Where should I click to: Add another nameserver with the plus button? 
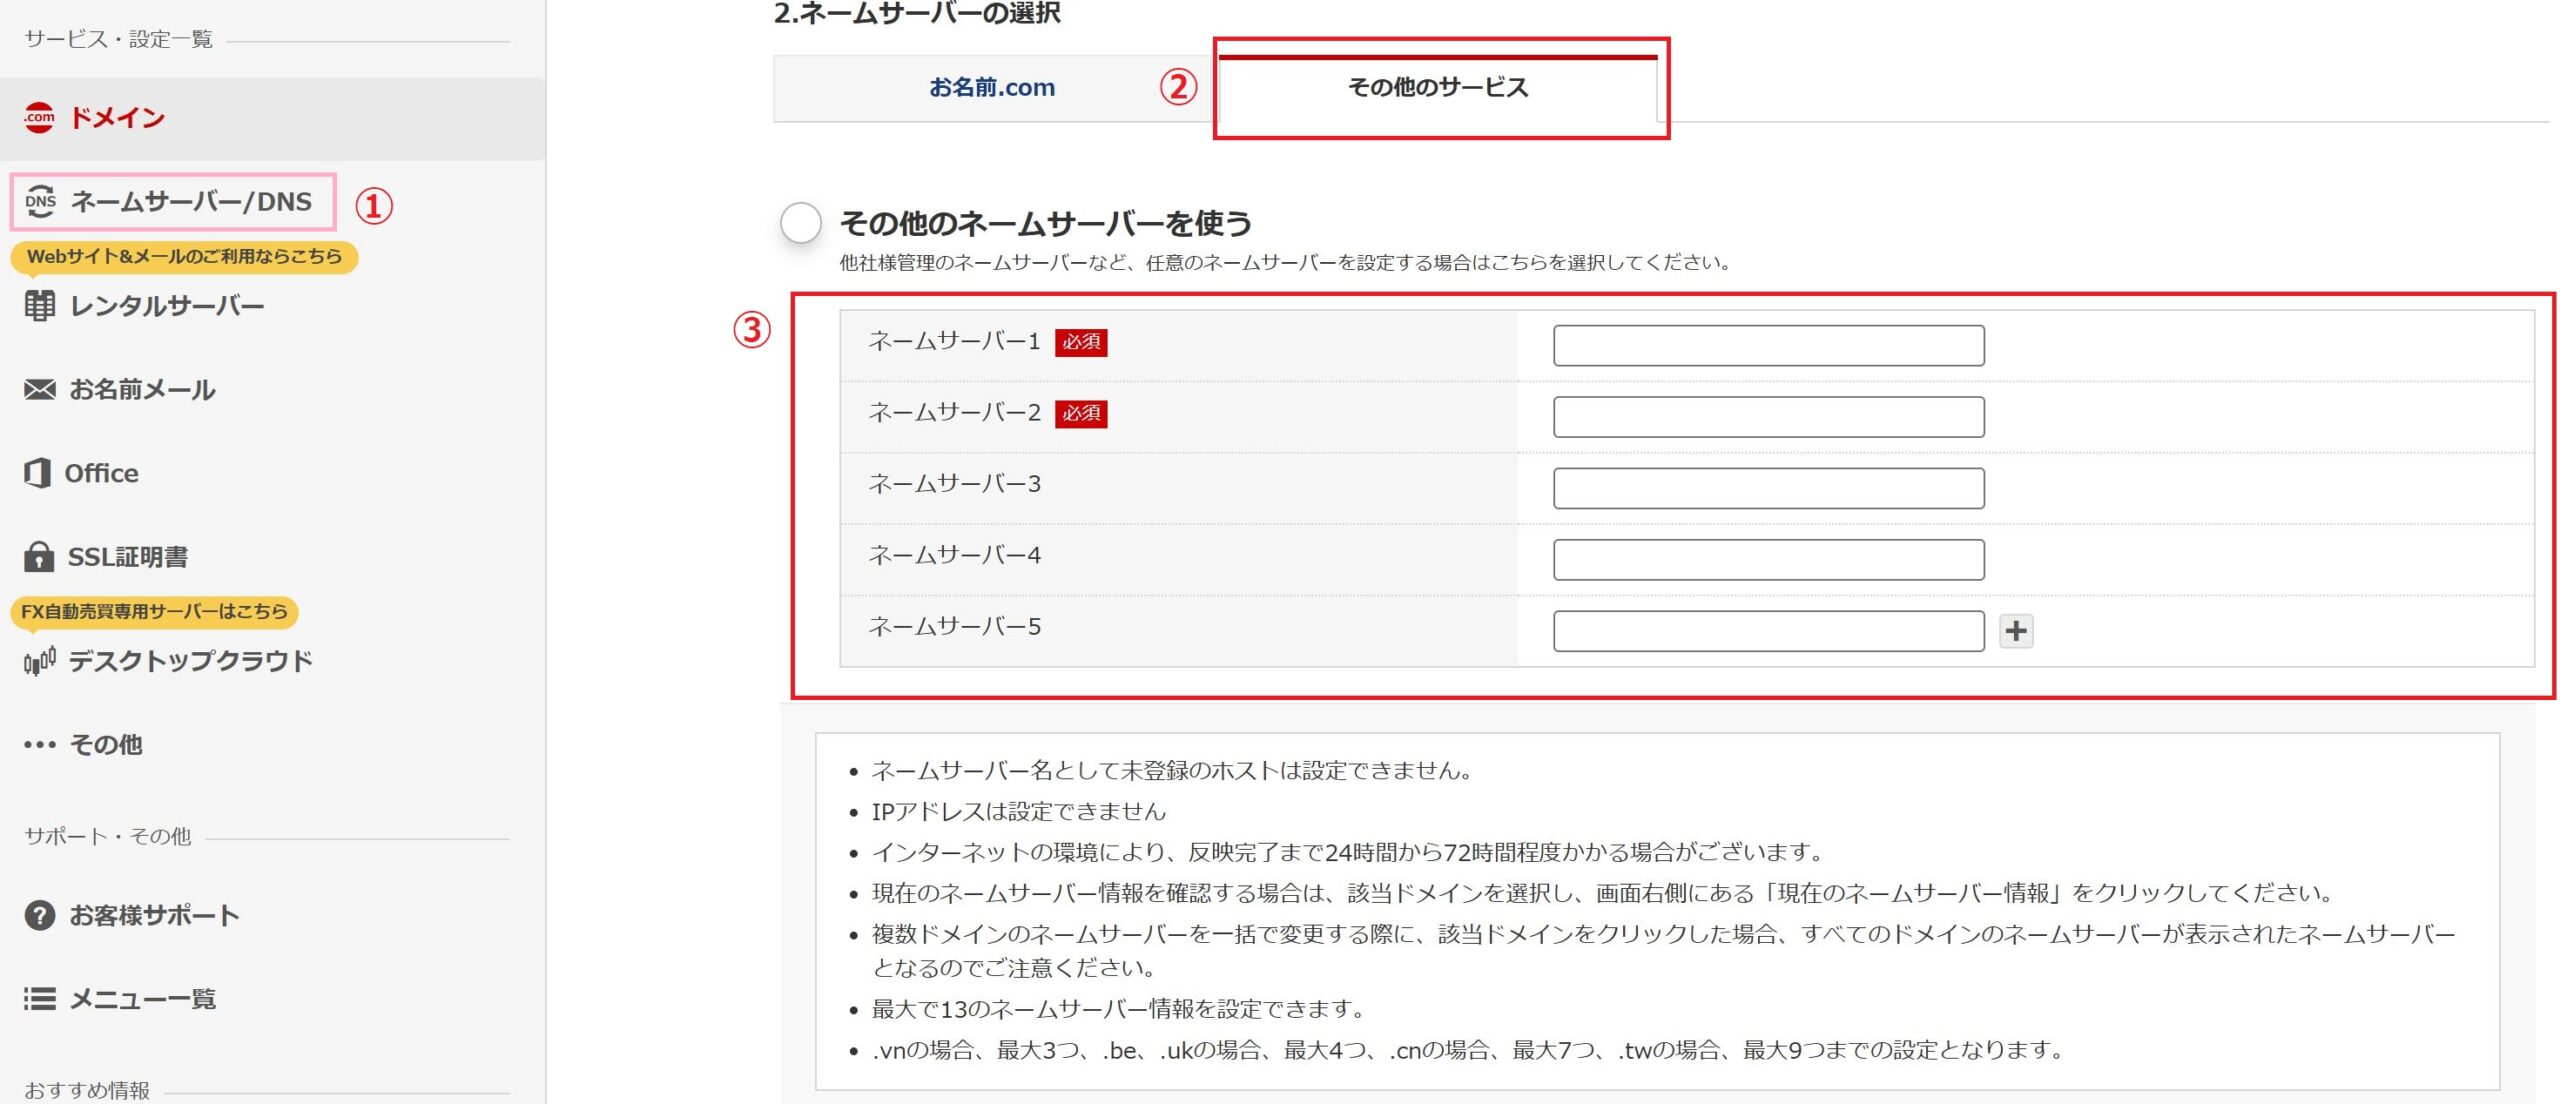coord(2016,631)
